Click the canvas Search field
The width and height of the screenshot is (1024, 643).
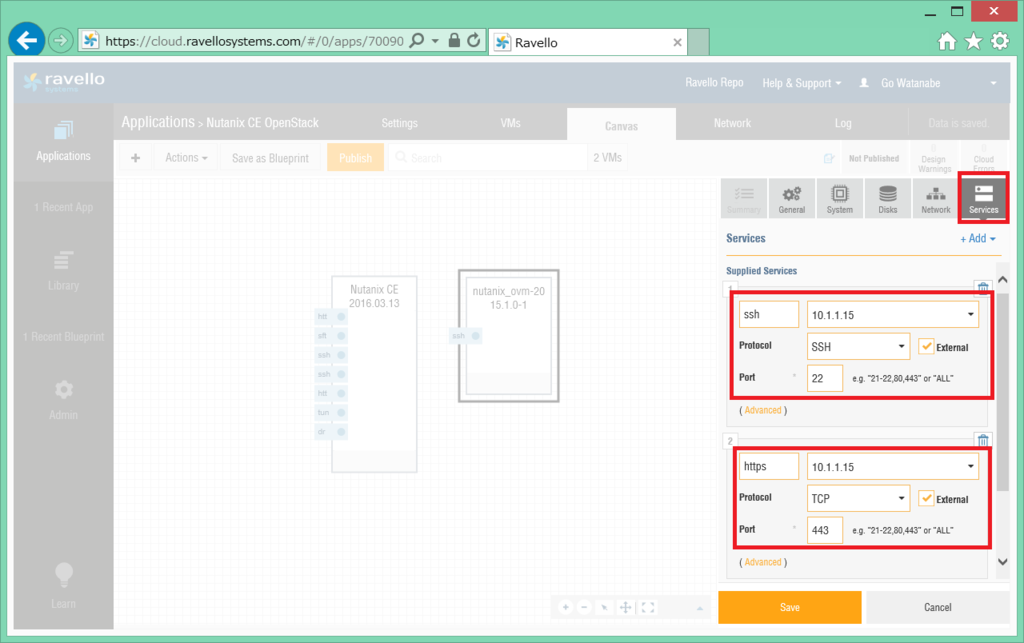coord(488,158)
